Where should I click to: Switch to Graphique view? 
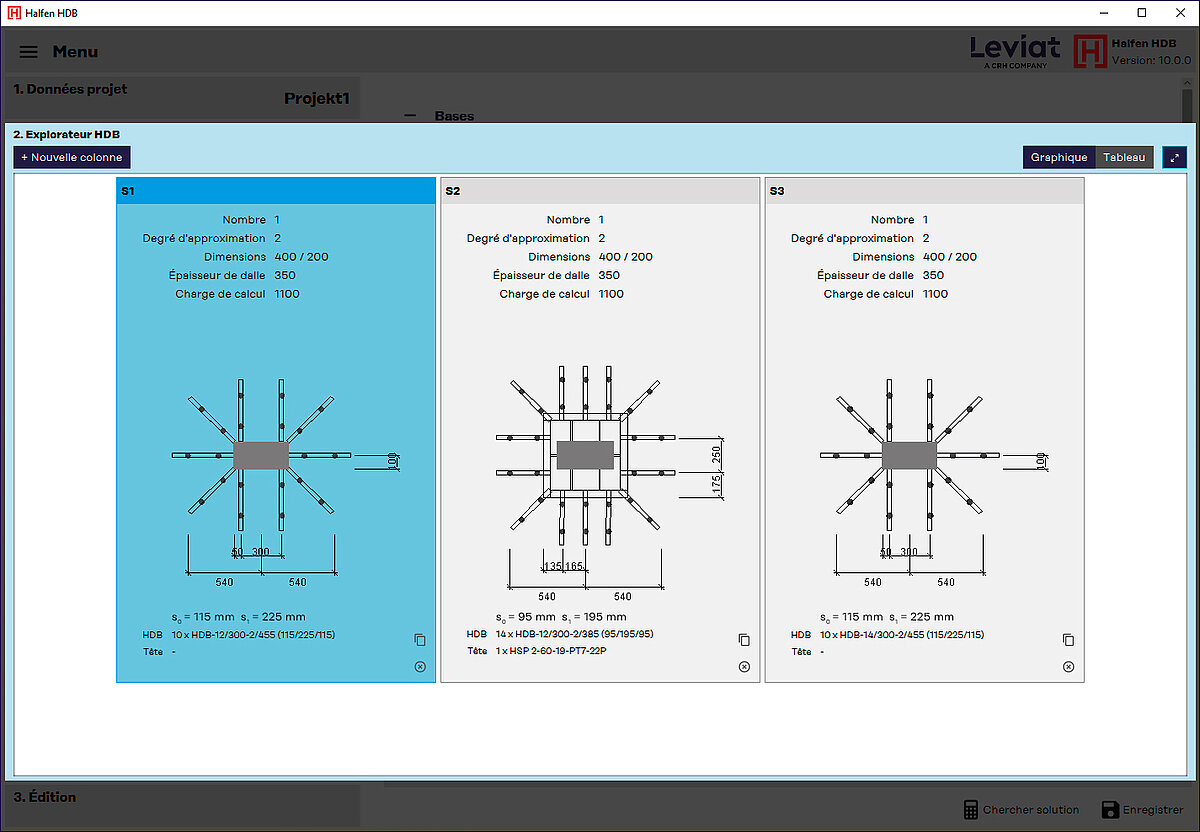(x=1059, y=157)
